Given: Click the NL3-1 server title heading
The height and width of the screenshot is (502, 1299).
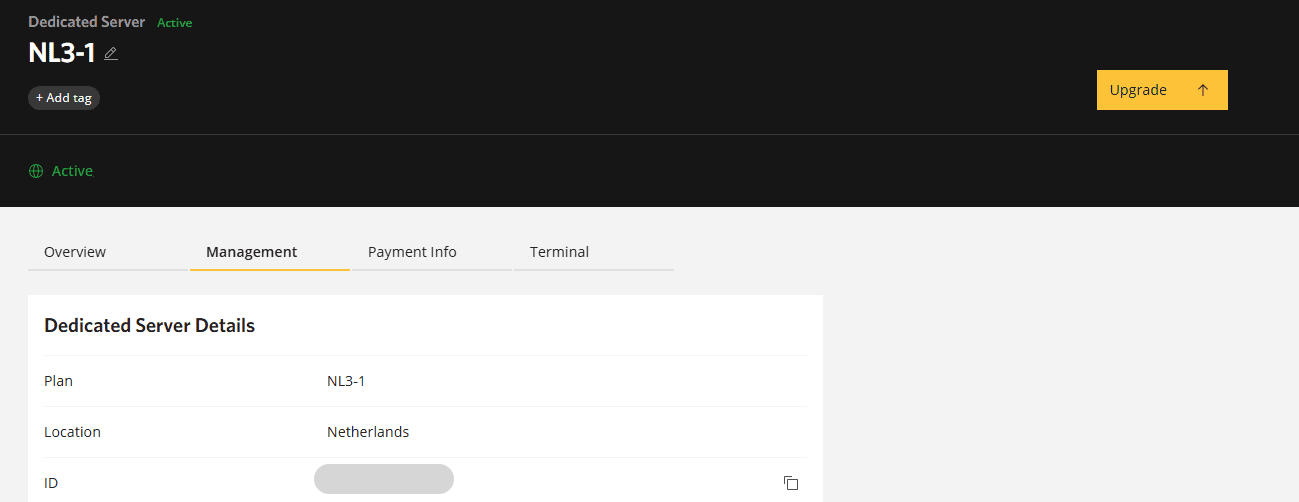Looking at the screenshot, I should [x=62, y=53].
